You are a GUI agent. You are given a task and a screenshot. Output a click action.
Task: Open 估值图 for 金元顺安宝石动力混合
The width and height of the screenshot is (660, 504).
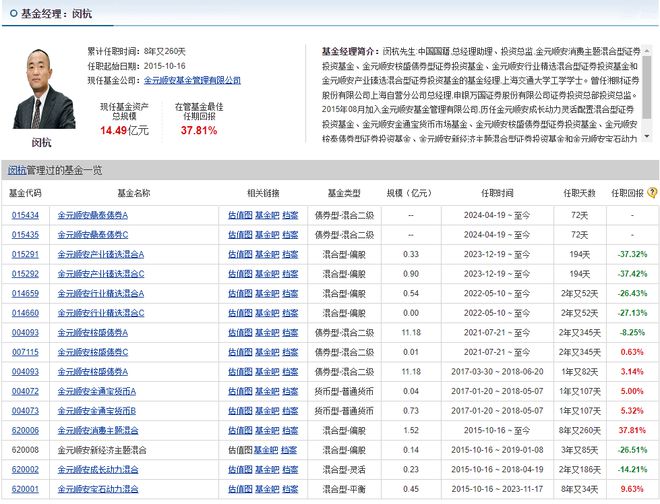coord(239,489)
